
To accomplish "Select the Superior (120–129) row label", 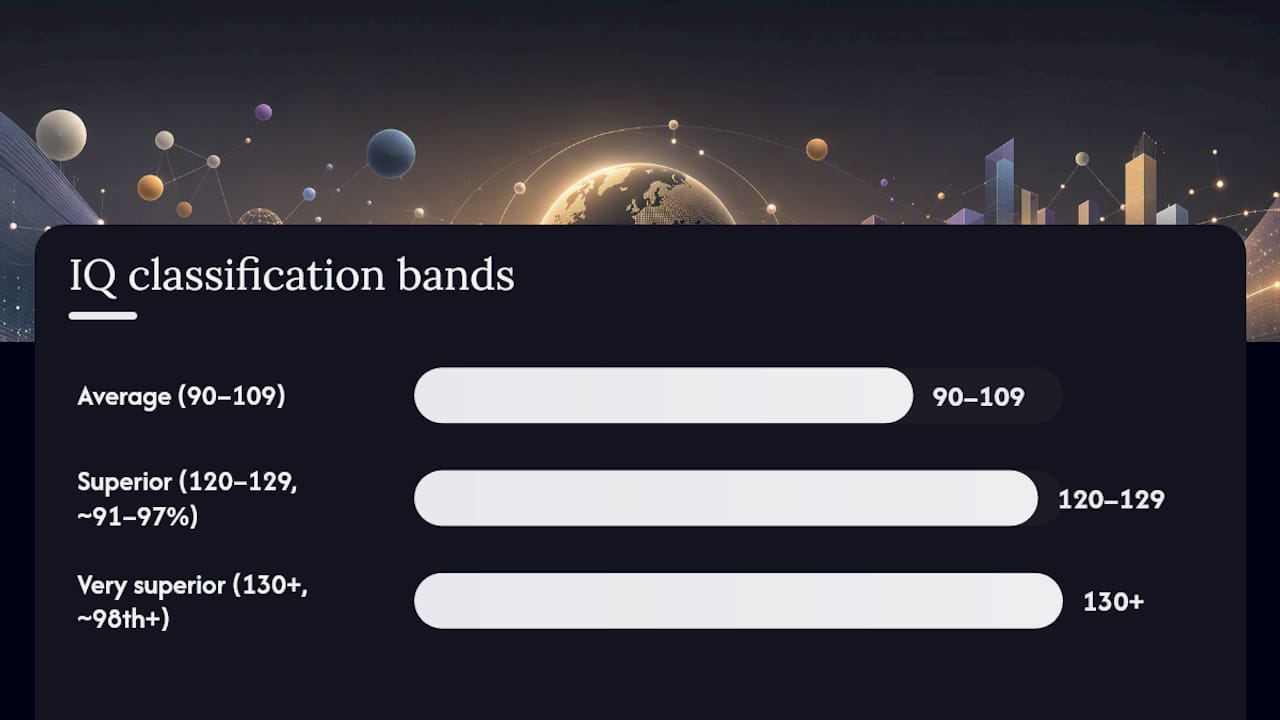I will (187, 499).
